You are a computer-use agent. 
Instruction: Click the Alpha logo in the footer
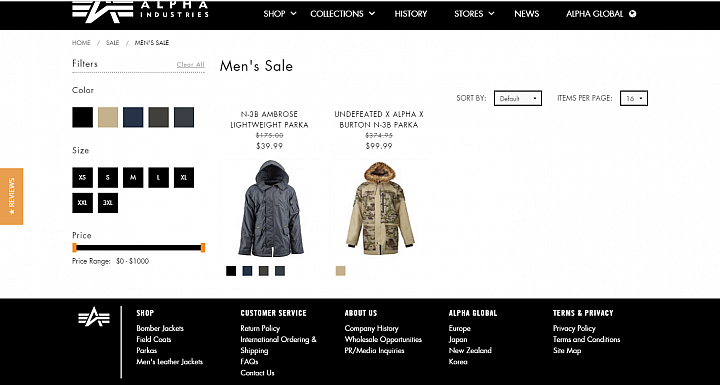coord(94,317)
